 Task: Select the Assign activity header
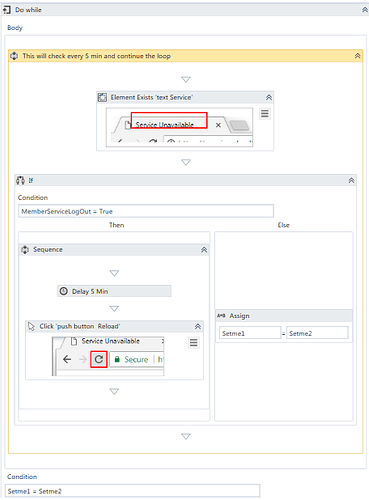[284, 315]
